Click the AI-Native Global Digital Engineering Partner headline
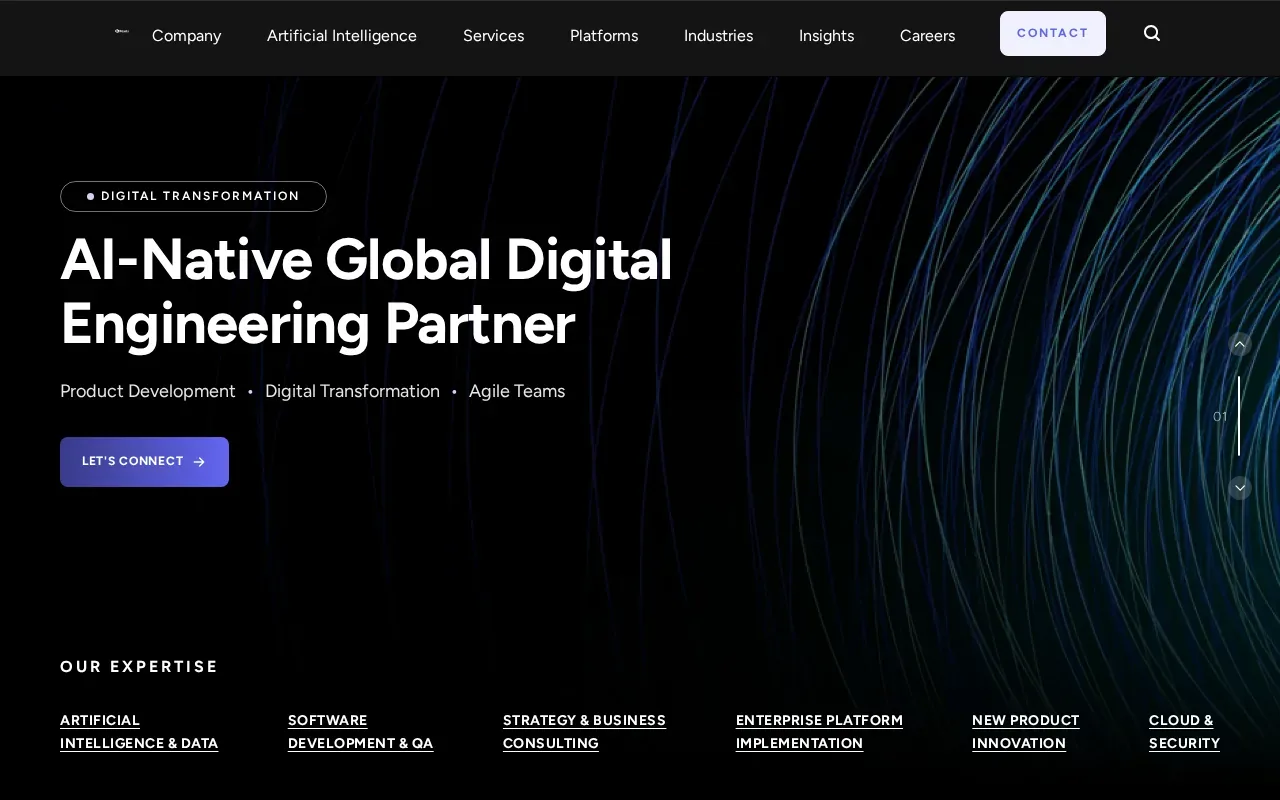 pyautogui.click(x=366, y=291)
